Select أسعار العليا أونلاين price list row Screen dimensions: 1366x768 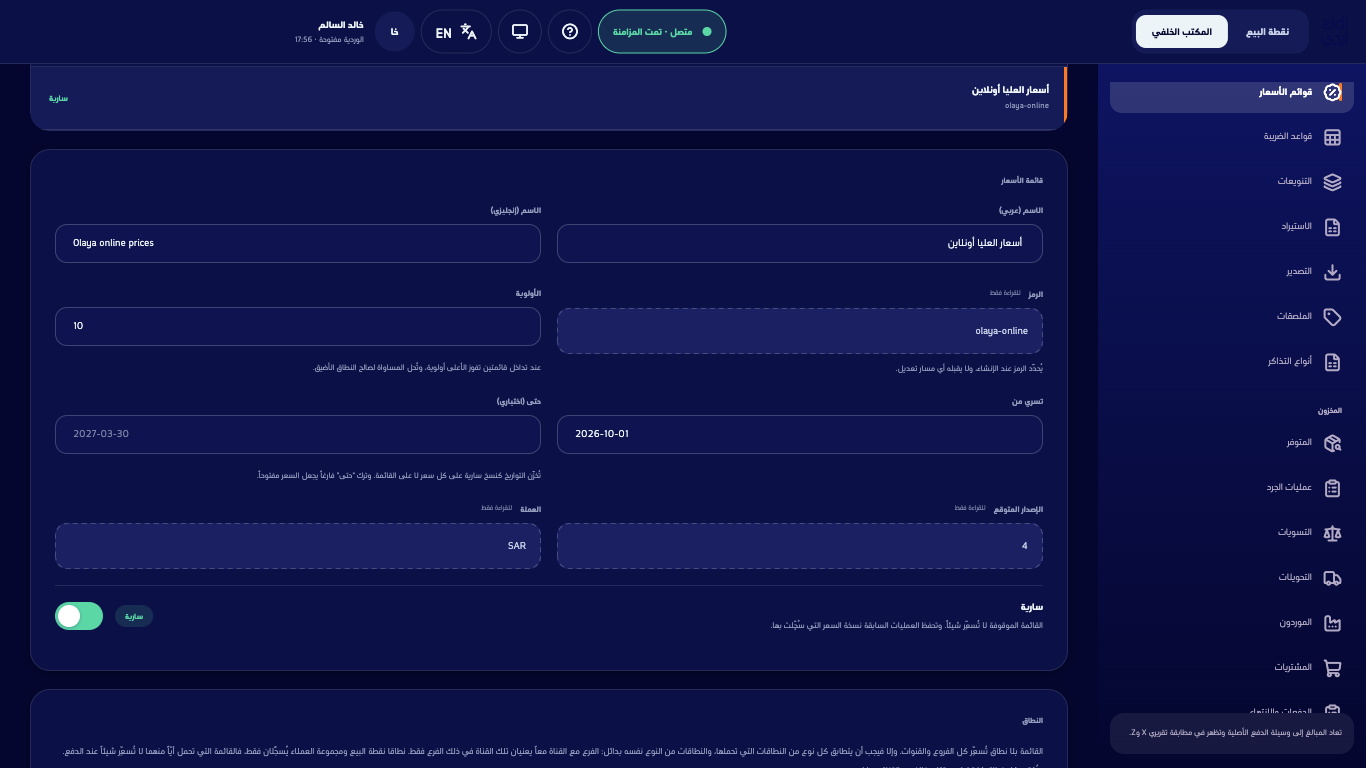549,98
